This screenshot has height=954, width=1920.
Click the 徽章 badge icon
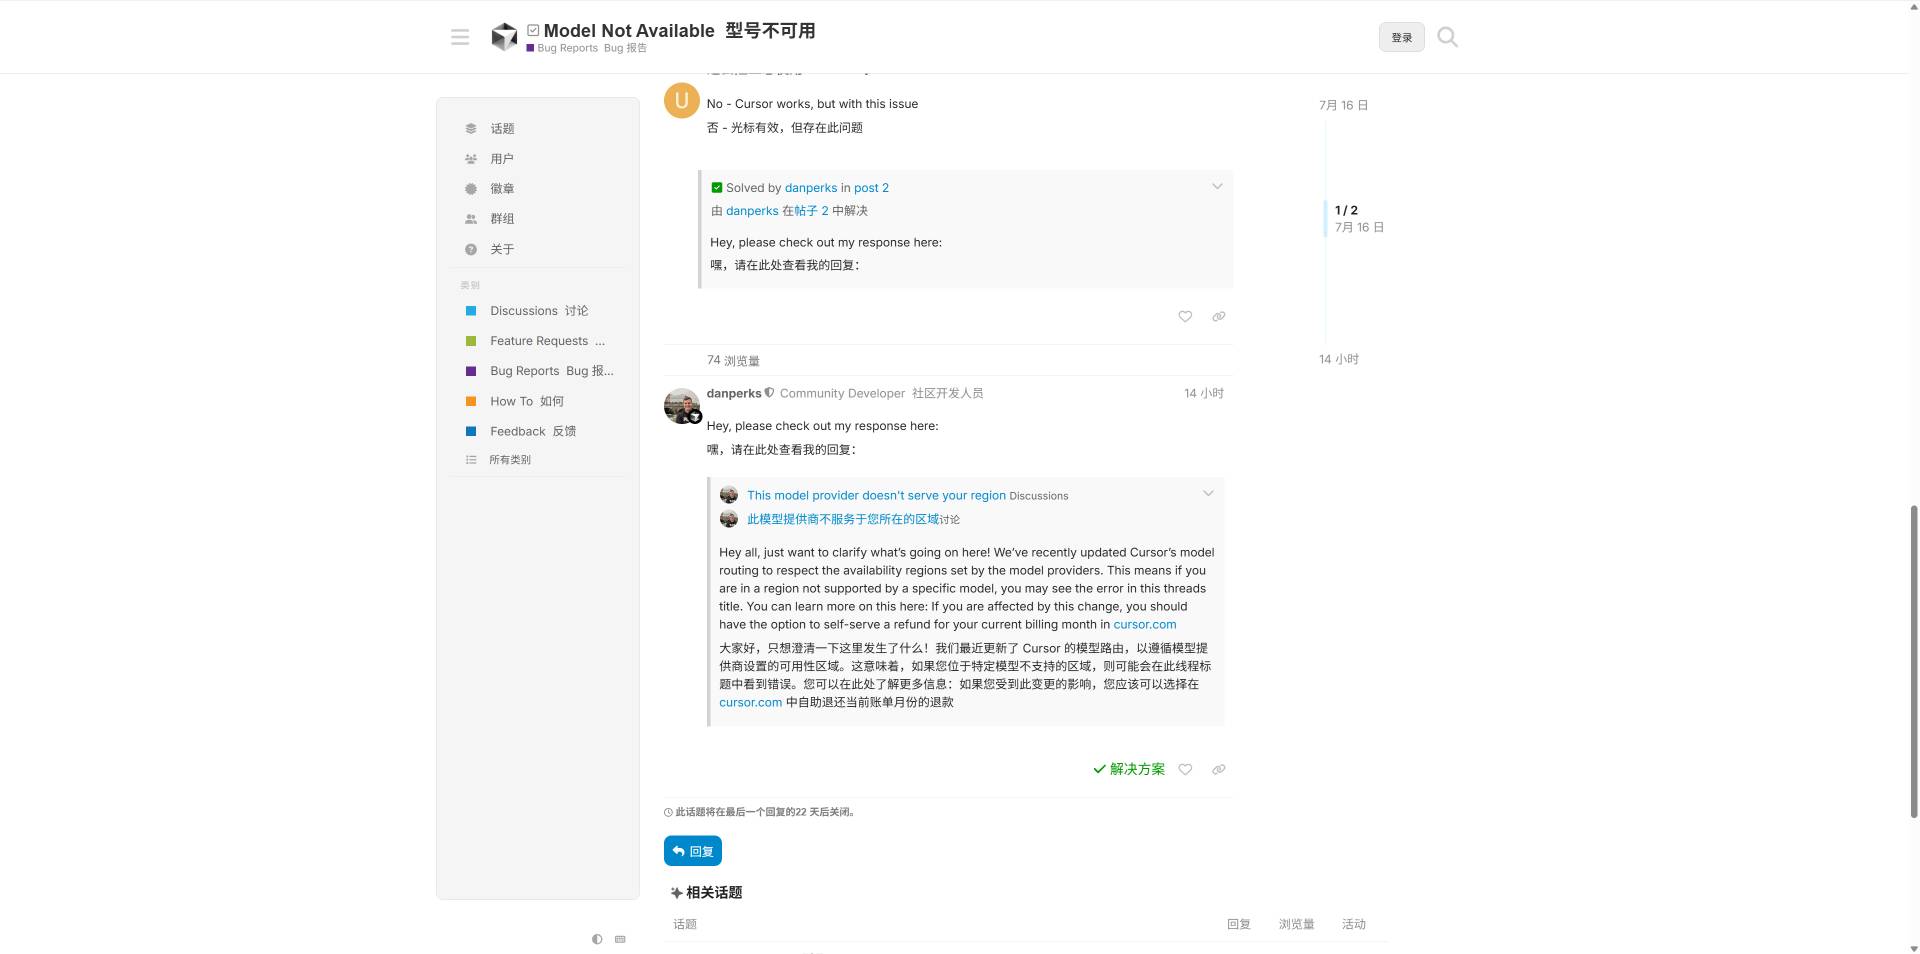tap(471, 188)
